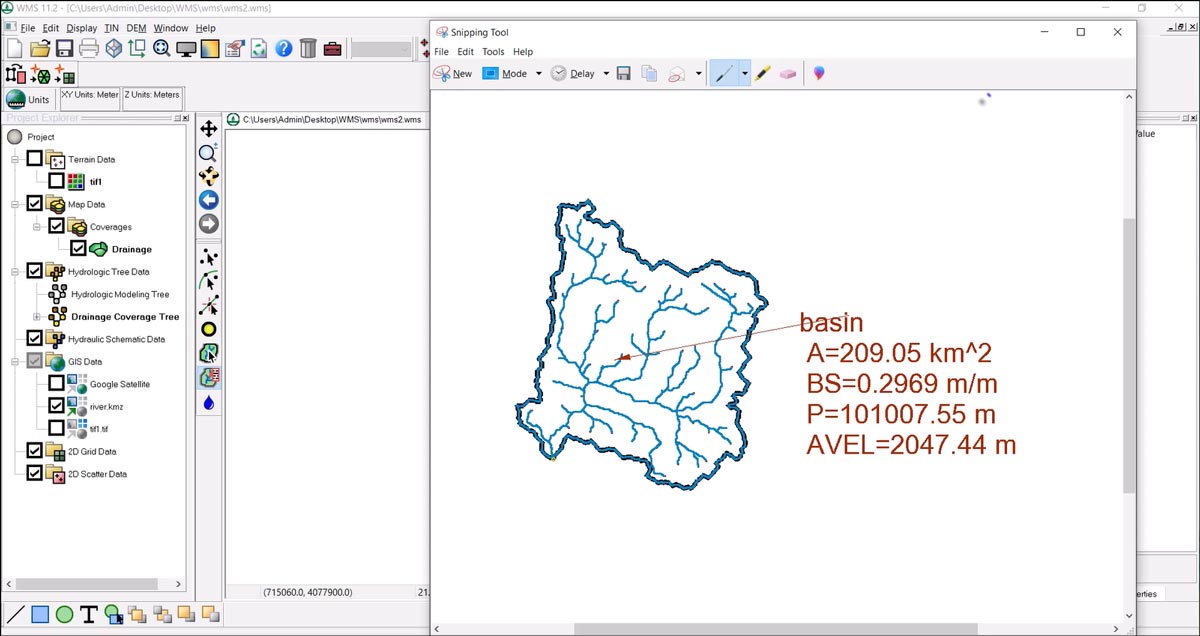Select the Highlighter tool in Snipping Tool
Viewport: 1200px width, 636px height.
[x=763, y=74]
